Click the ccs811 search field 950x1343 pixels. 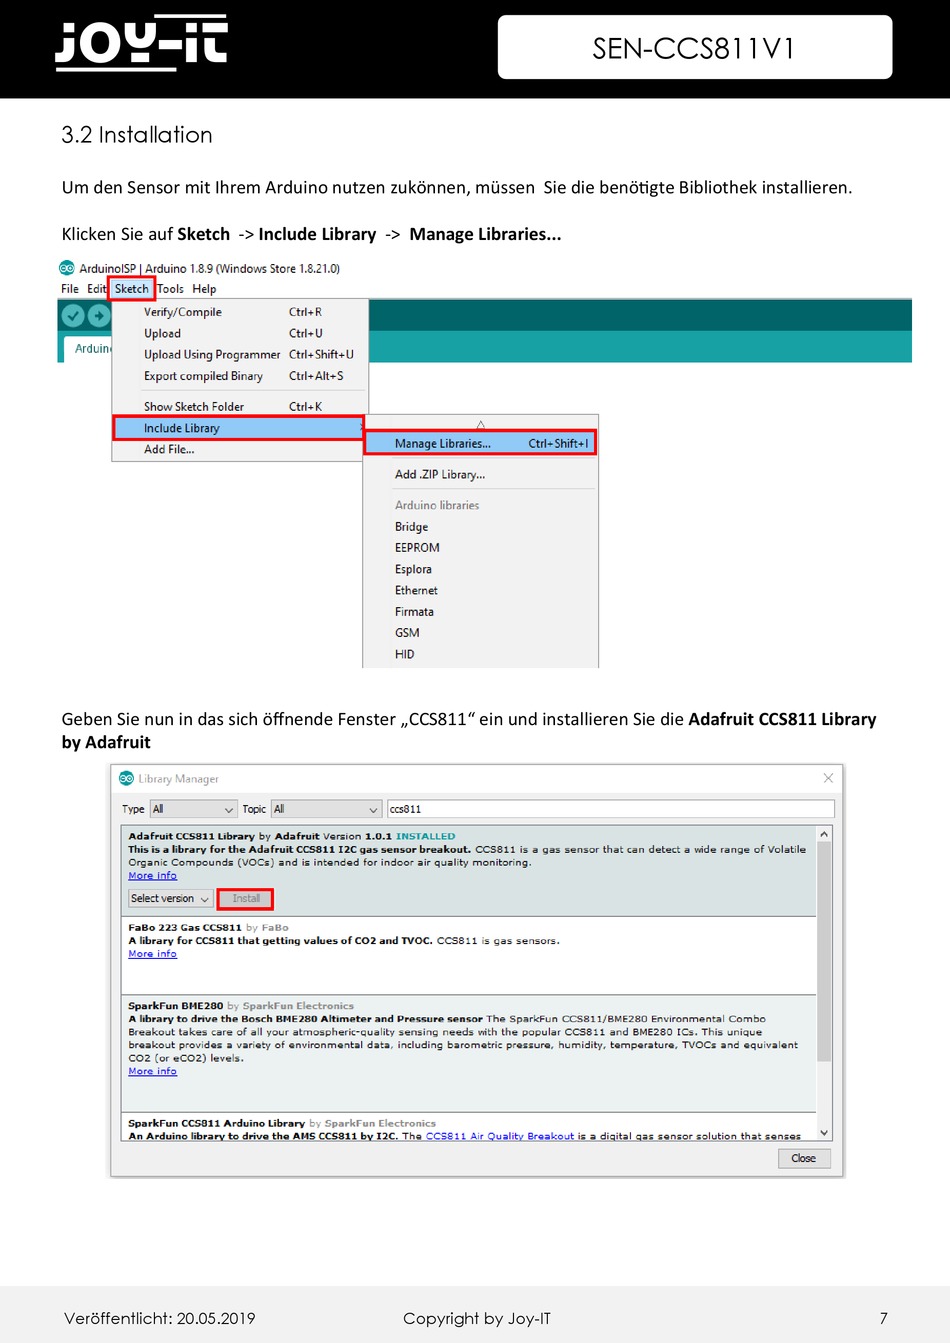click(x=610, y=809)
